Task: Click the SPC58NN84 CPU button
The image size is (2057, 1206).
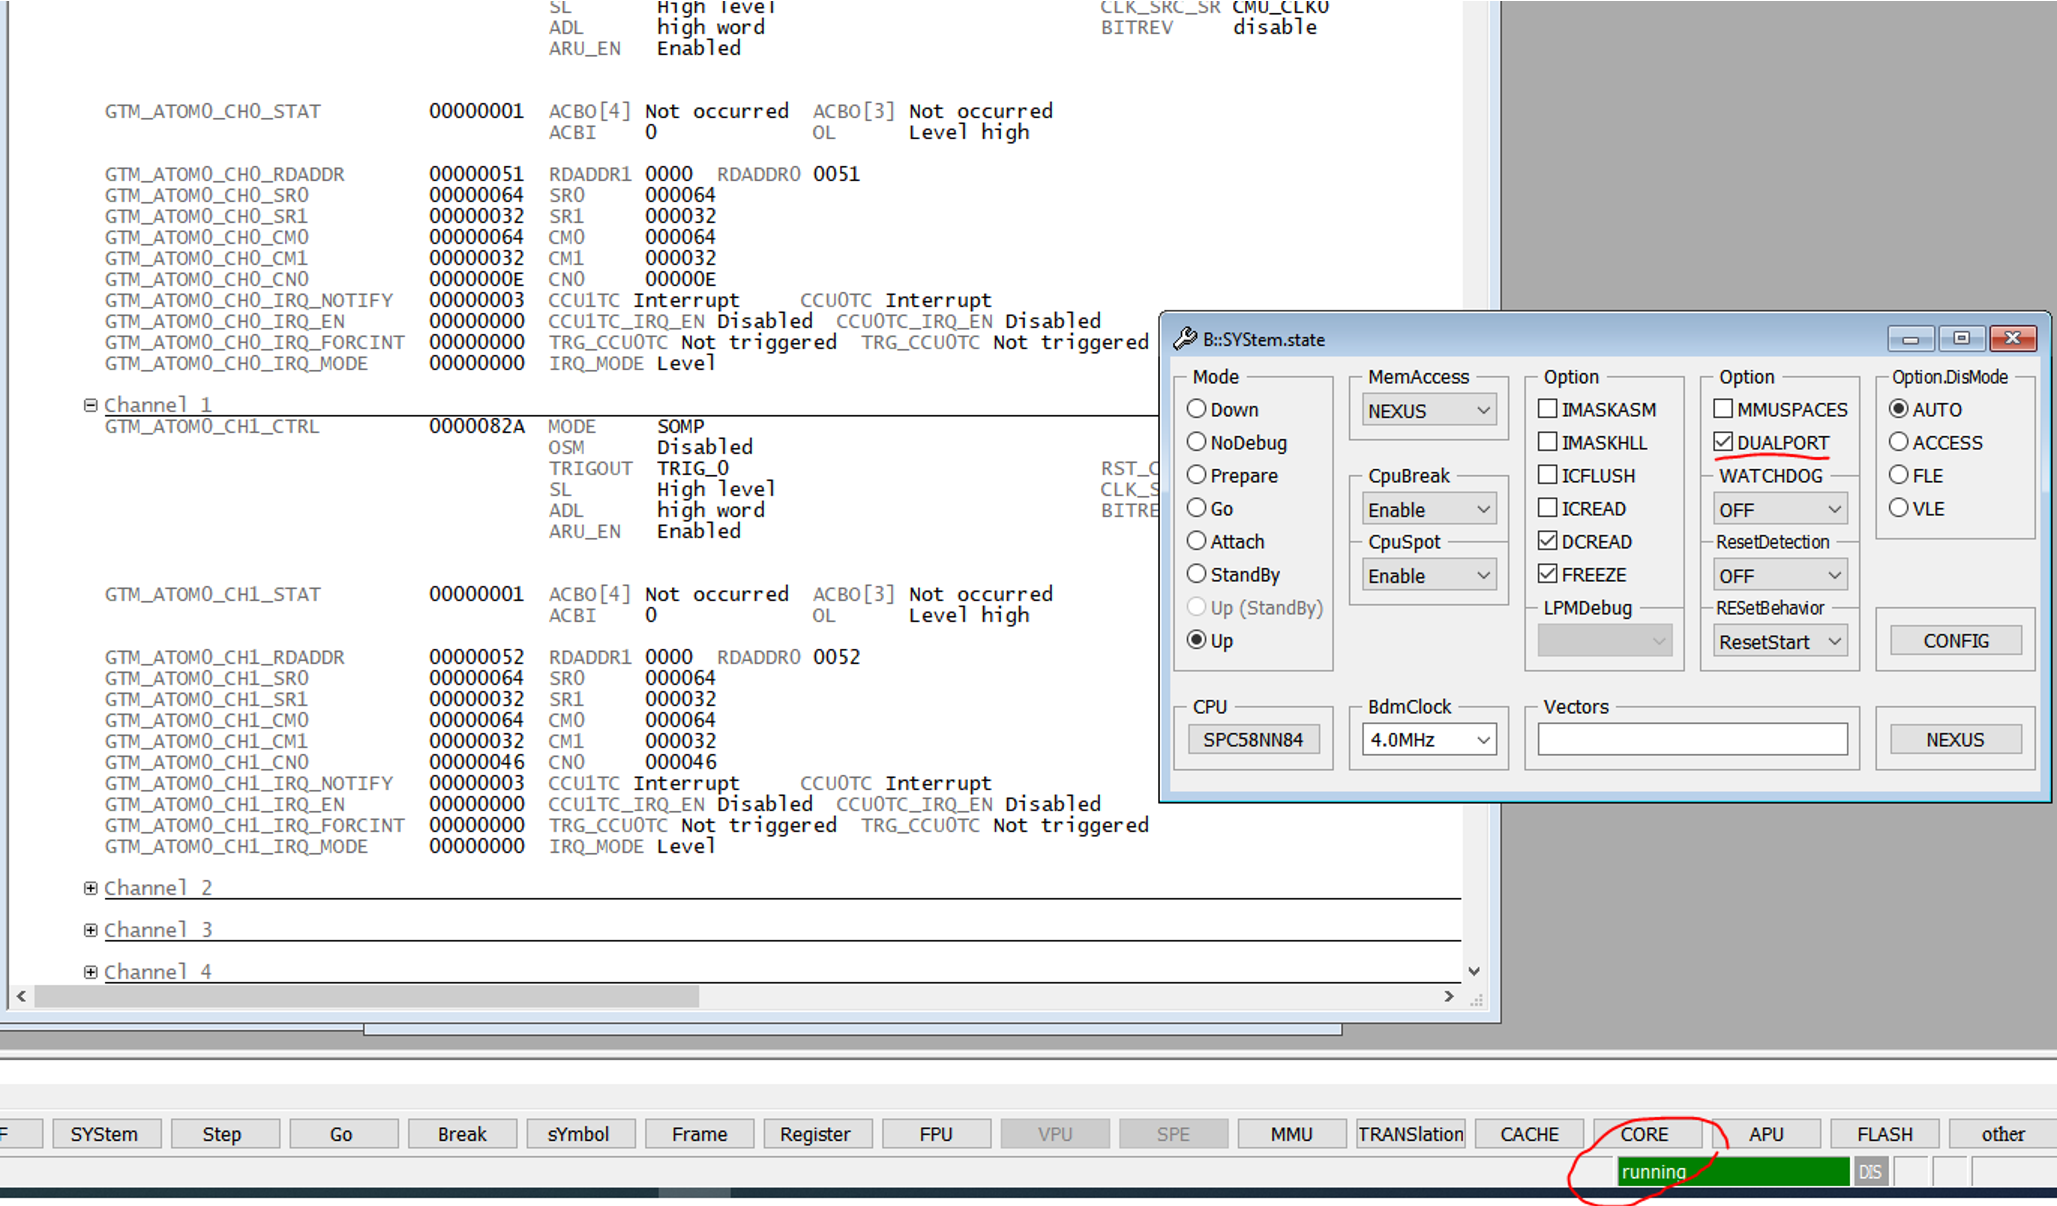Action: click(x=1253, y=740)
